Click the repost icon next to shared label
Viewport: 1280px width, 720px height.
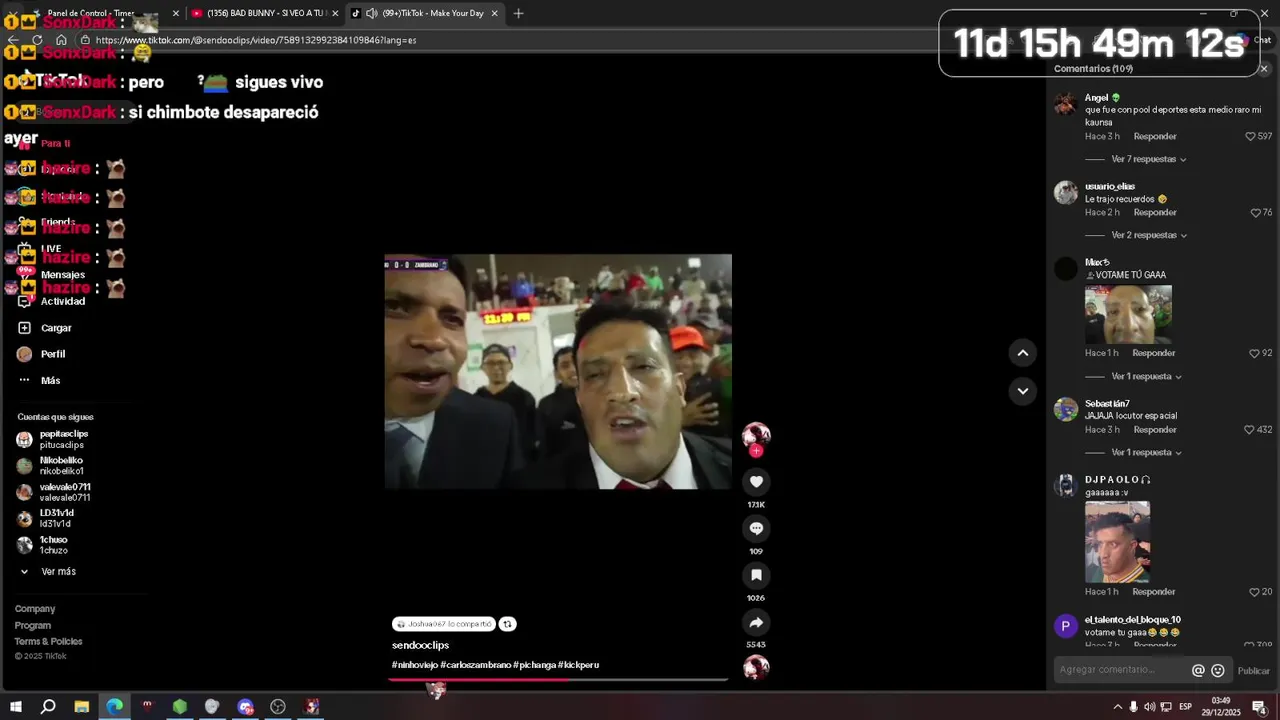tap(507, 624)
